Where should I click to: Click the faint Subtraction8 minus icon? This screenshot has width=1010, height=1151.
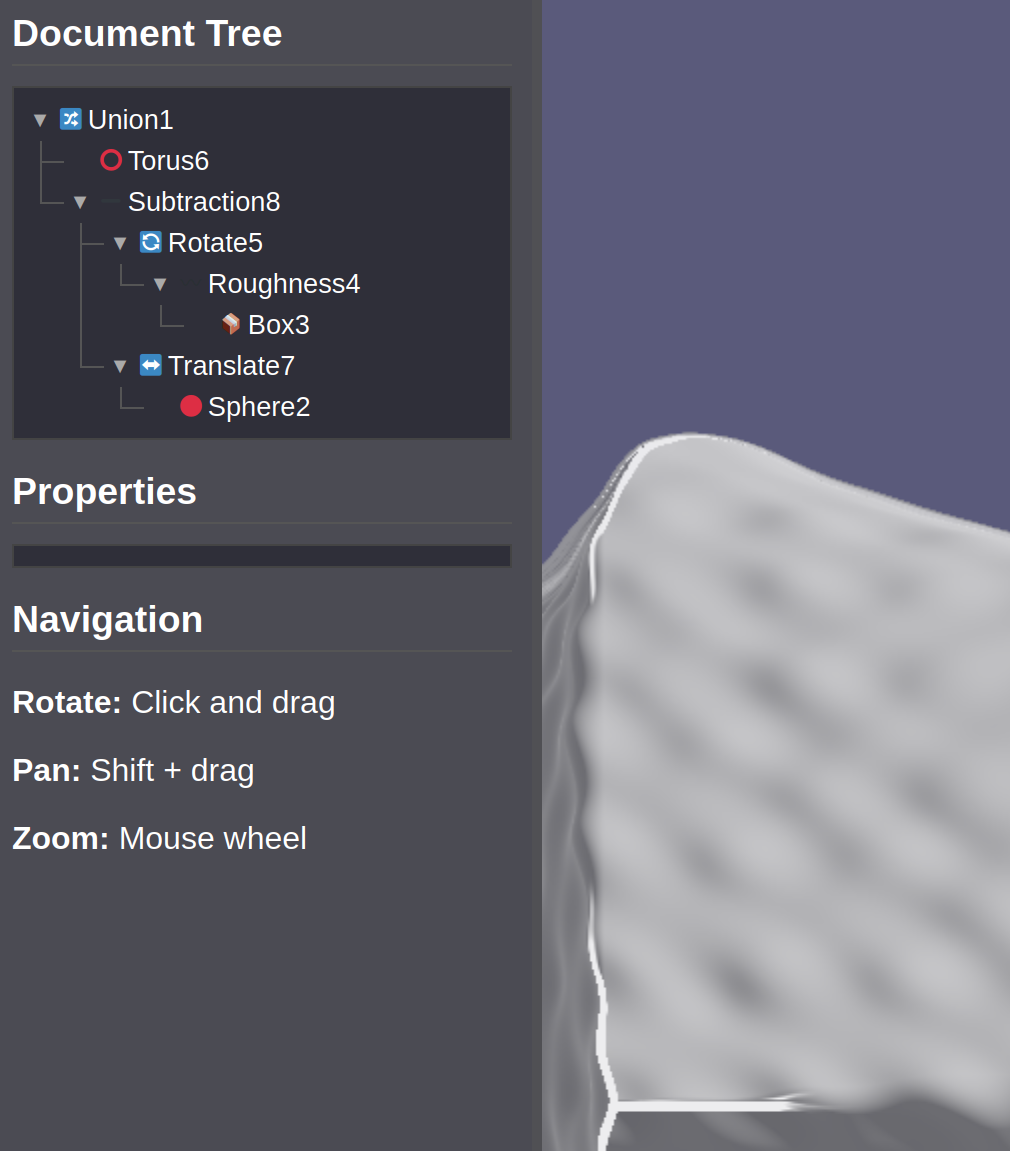[111, 201]
